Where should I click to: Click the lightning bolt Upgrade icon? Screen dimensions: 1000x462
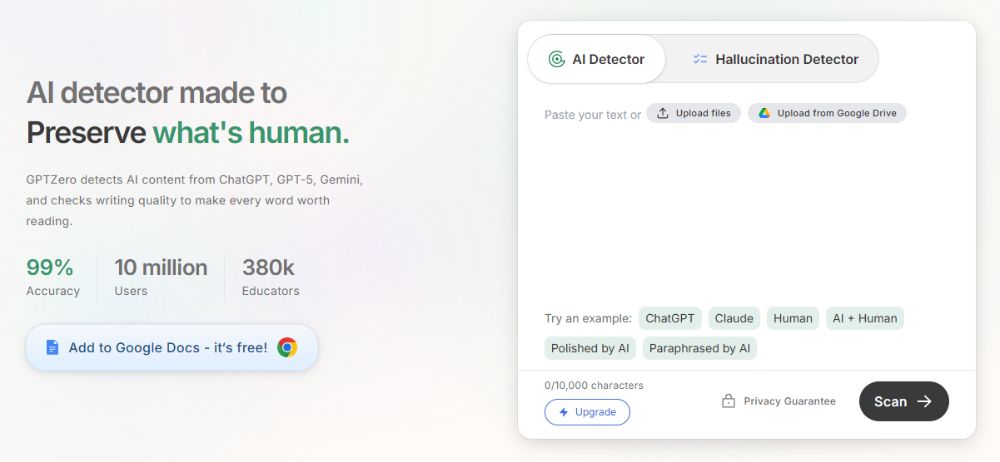tap(563, 412)
